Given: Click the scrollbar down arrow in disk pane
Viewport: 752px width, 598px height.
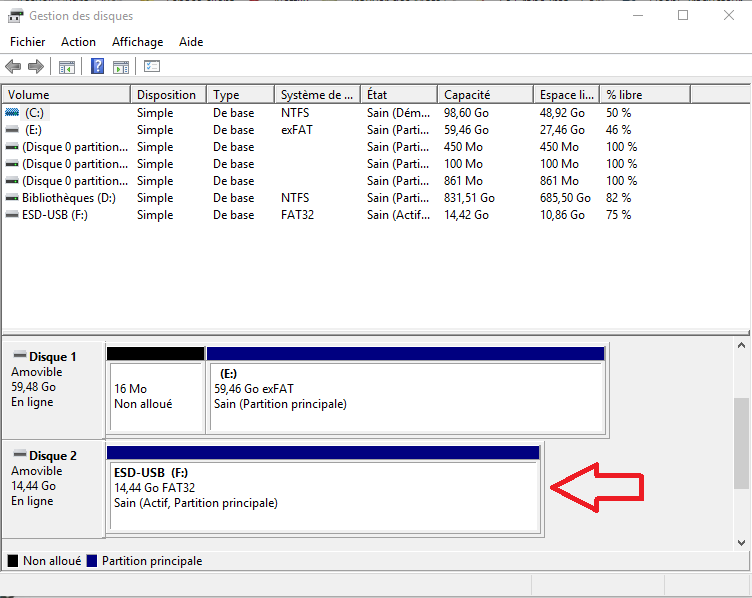Looking at the screenshot, I should pos(742,543).
